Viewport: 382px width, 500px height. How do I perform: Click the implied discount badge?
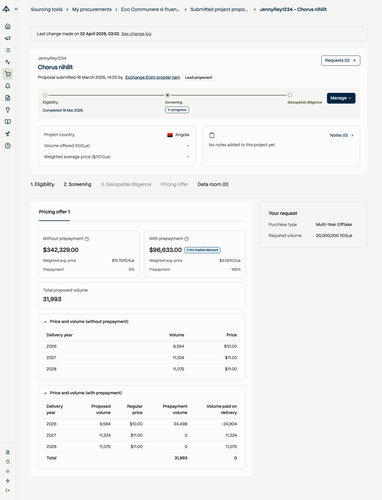tap(202, 250)
